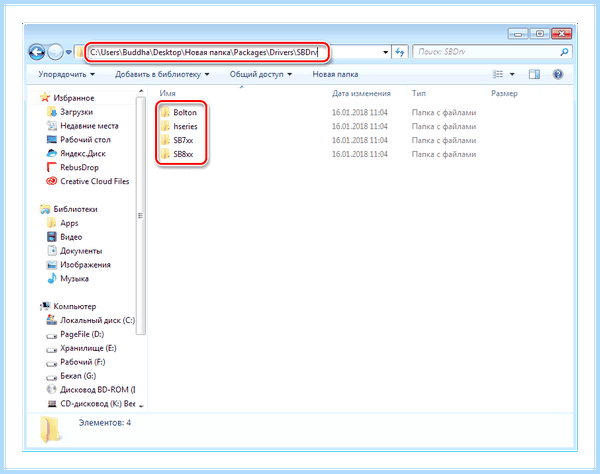Open the Общий доступ menu
This screenshot has width=600, height=474.
coord(261,74)
